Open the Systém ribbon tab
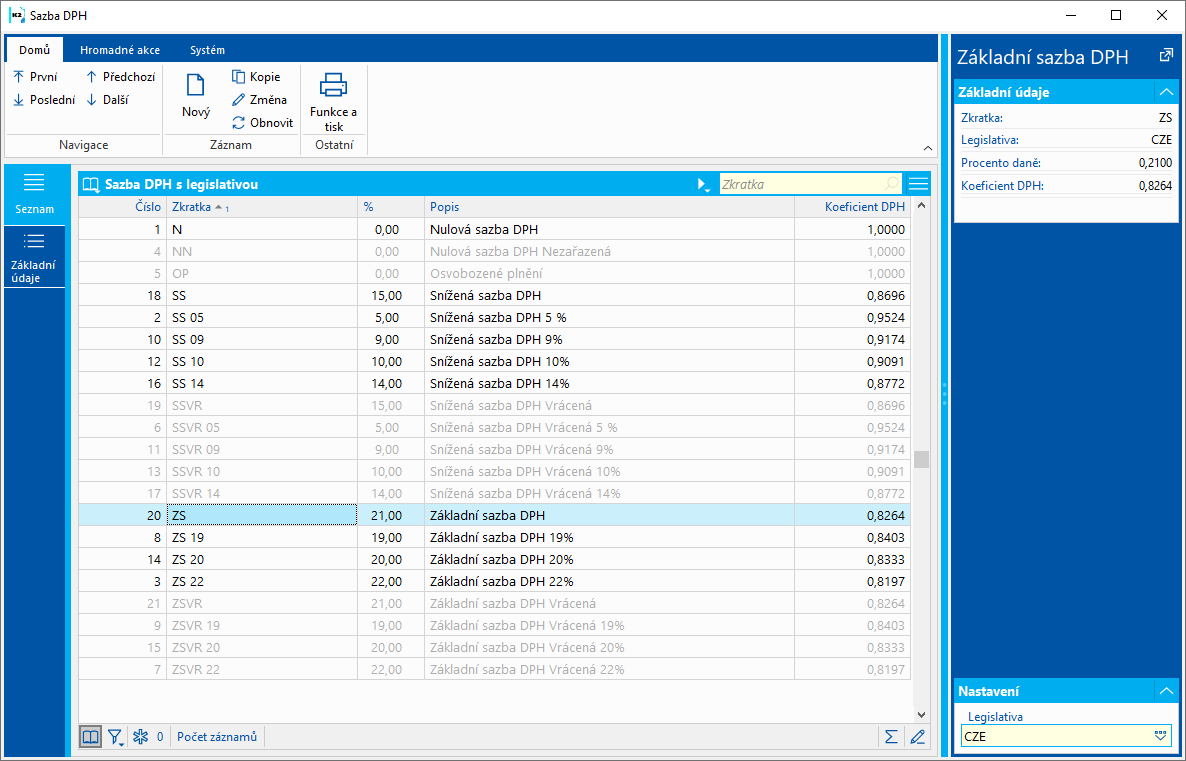The width and height of the screenshot is (1186, 761). pos(207,50)
